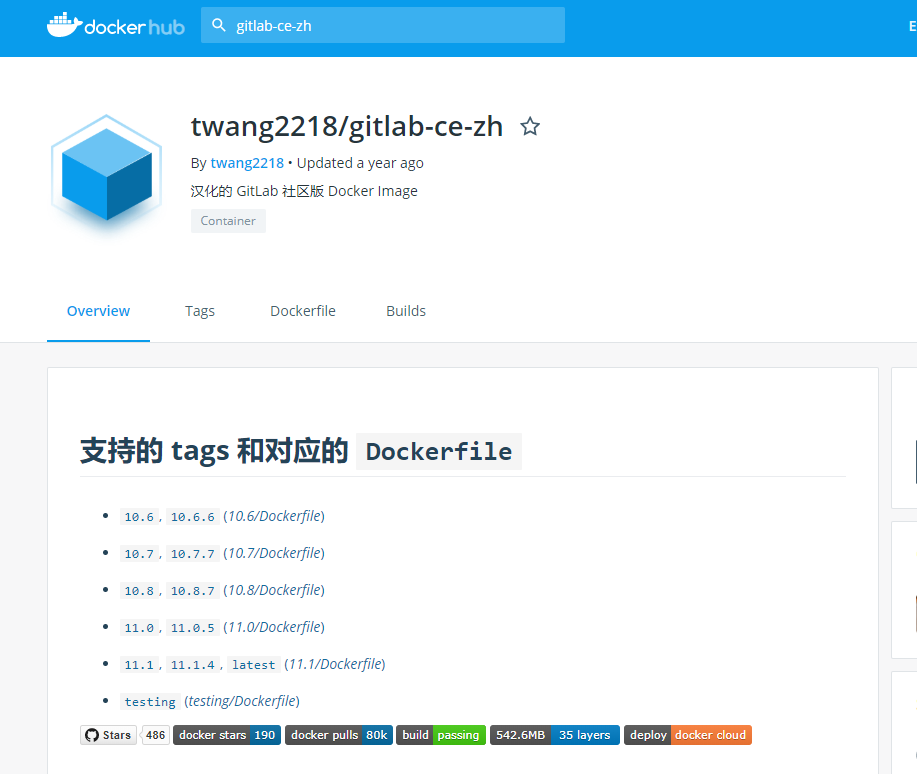Screen dimensions: 917x774
Task: Click the 11.1 tag code
Action: [x=139, y=665]
